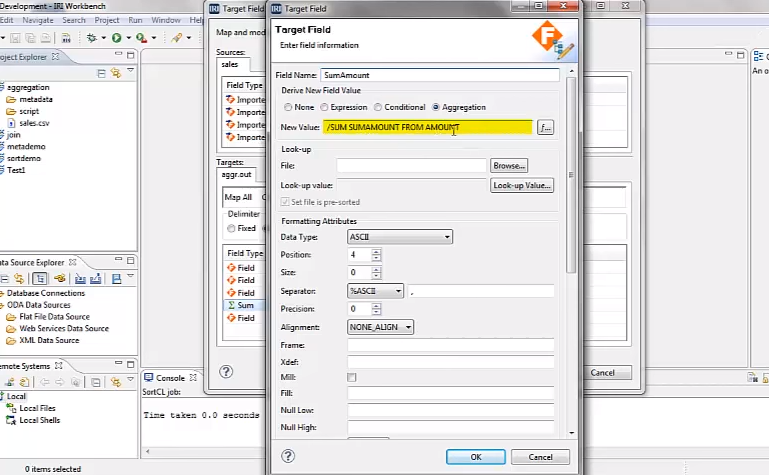Select the None radio button
This screenshot has width=769, height=475.
[288, 107]
